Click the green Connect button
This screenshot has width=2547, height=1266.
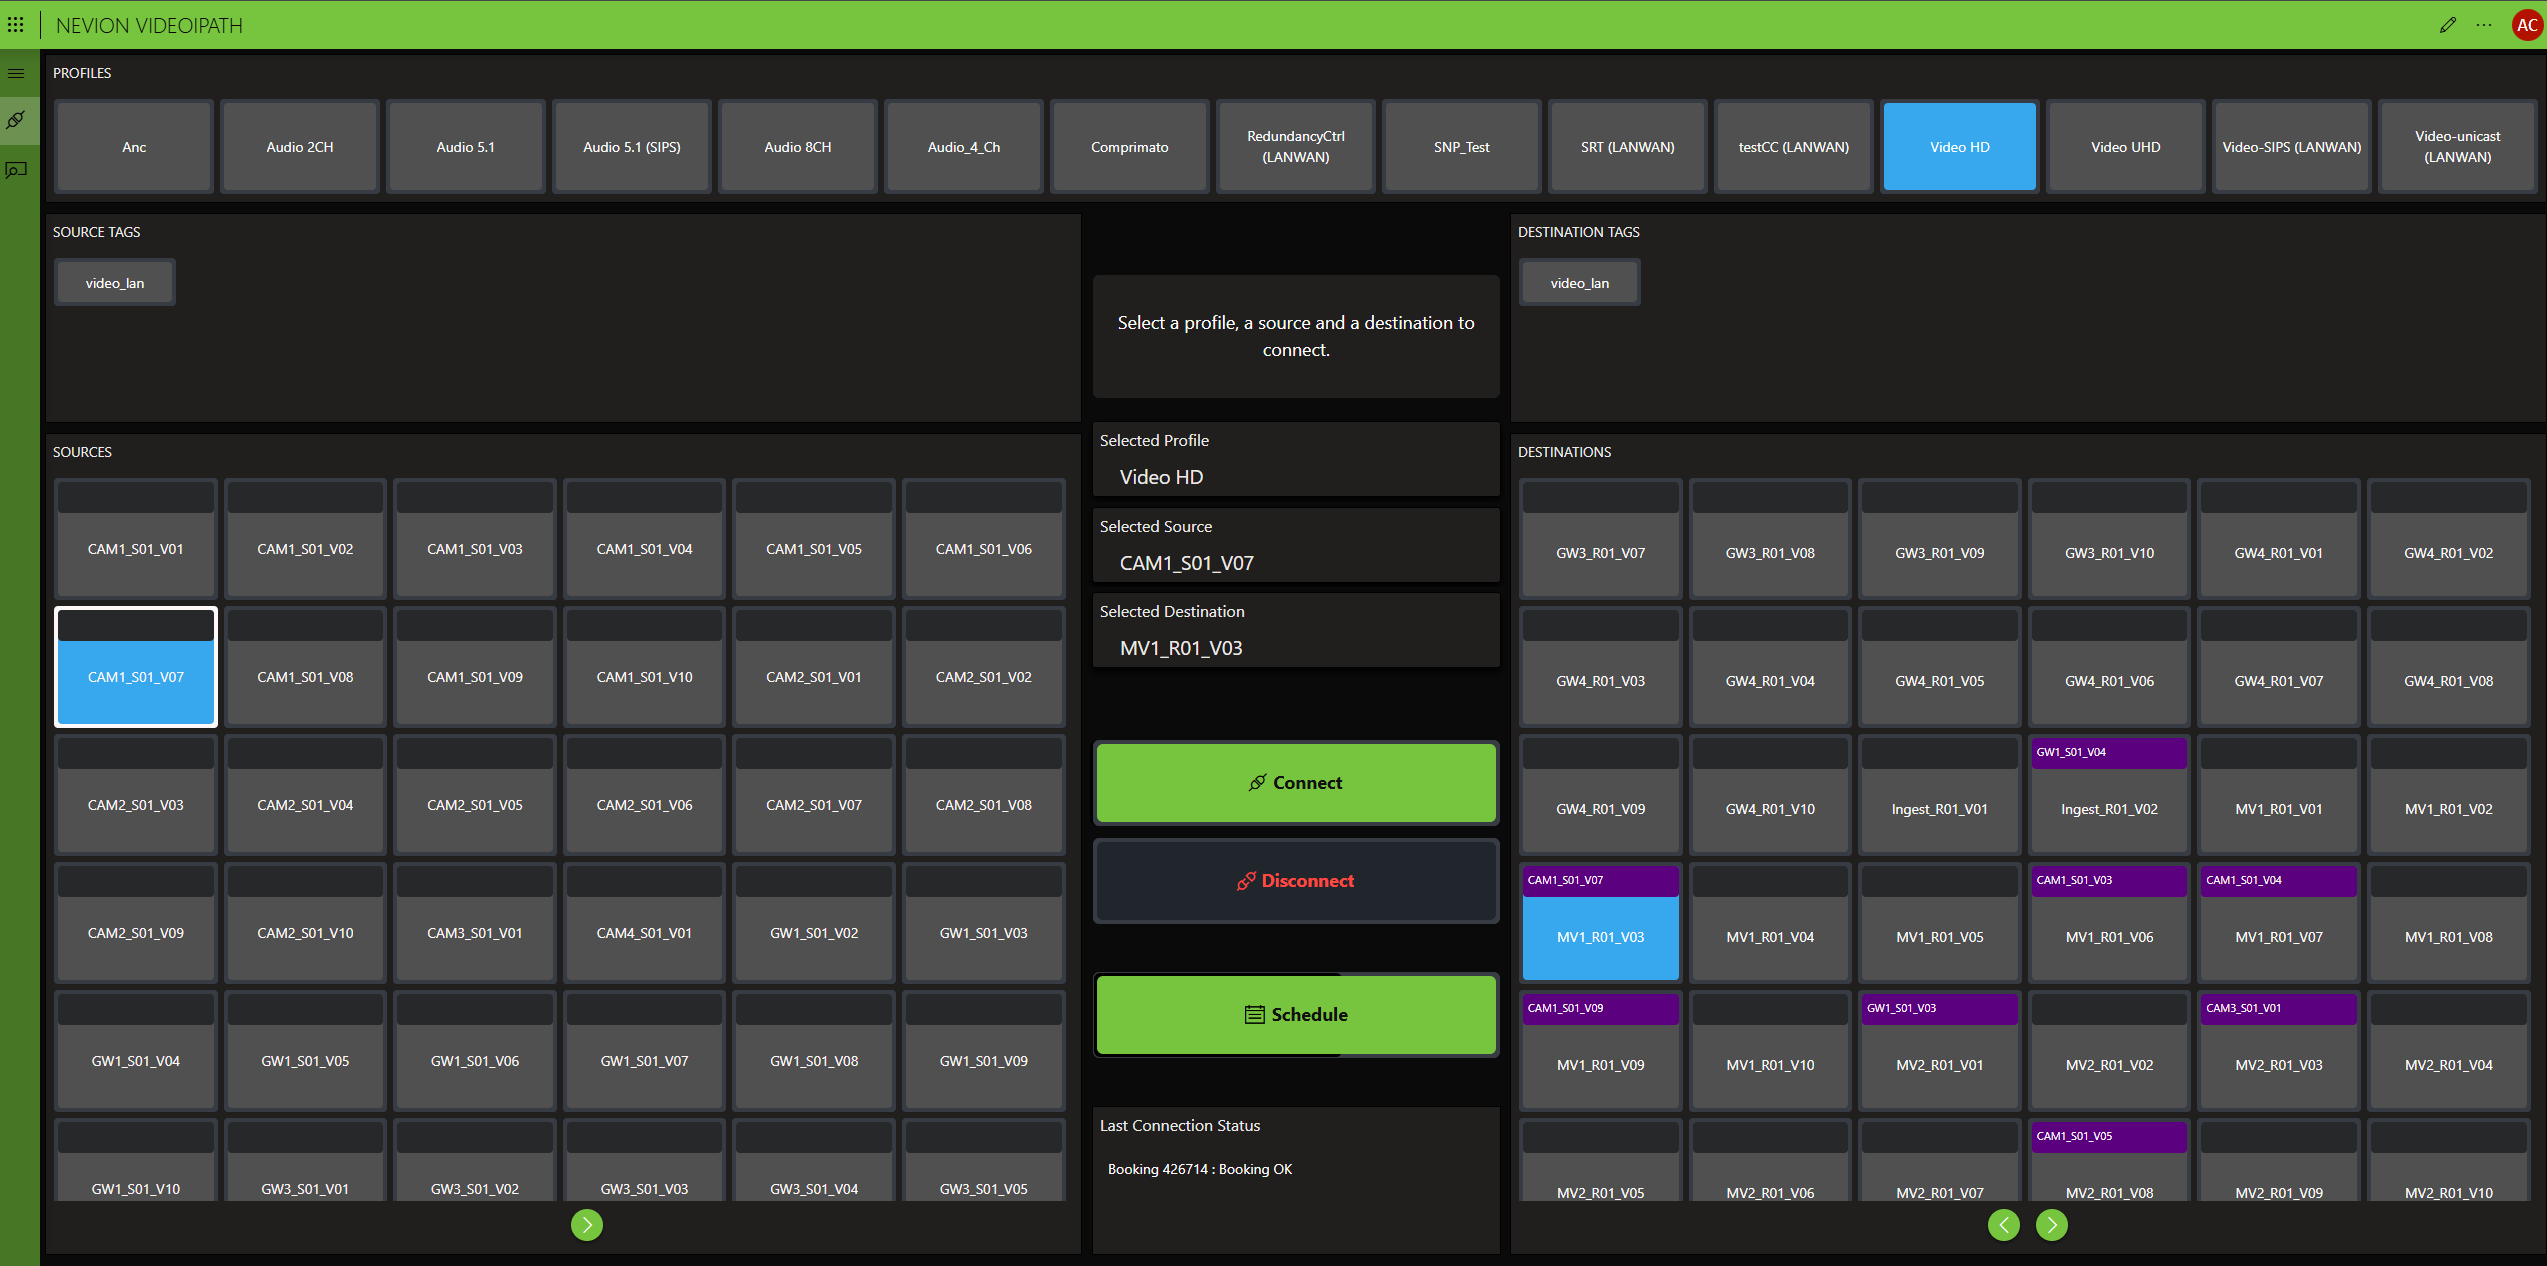(x=1296, y=782)
